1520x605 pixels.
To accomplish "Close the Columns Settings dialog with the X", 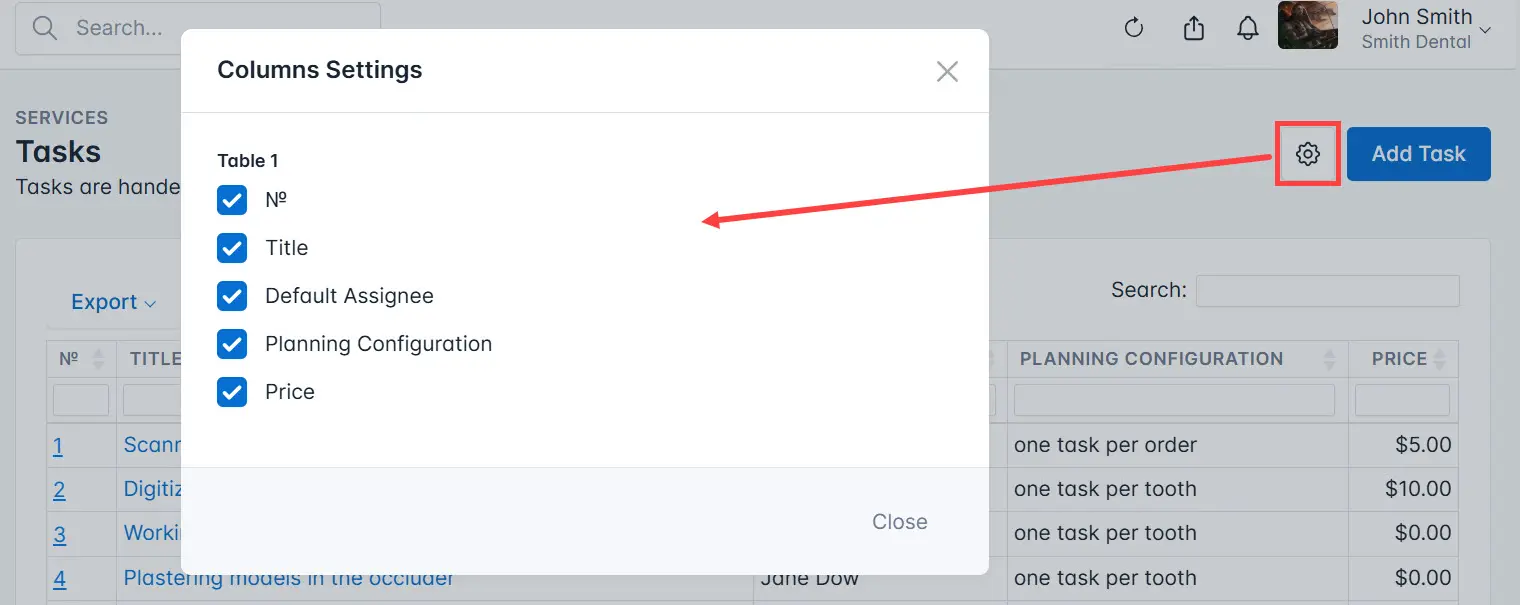I will [946, 70].
